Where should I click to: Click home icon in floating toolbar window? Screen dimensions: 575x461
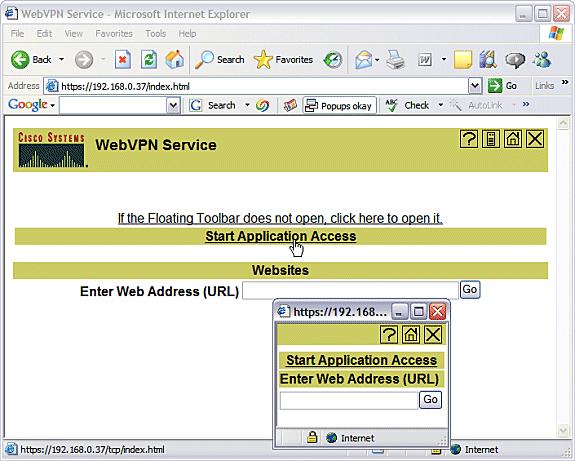click(x=411, y=334)
